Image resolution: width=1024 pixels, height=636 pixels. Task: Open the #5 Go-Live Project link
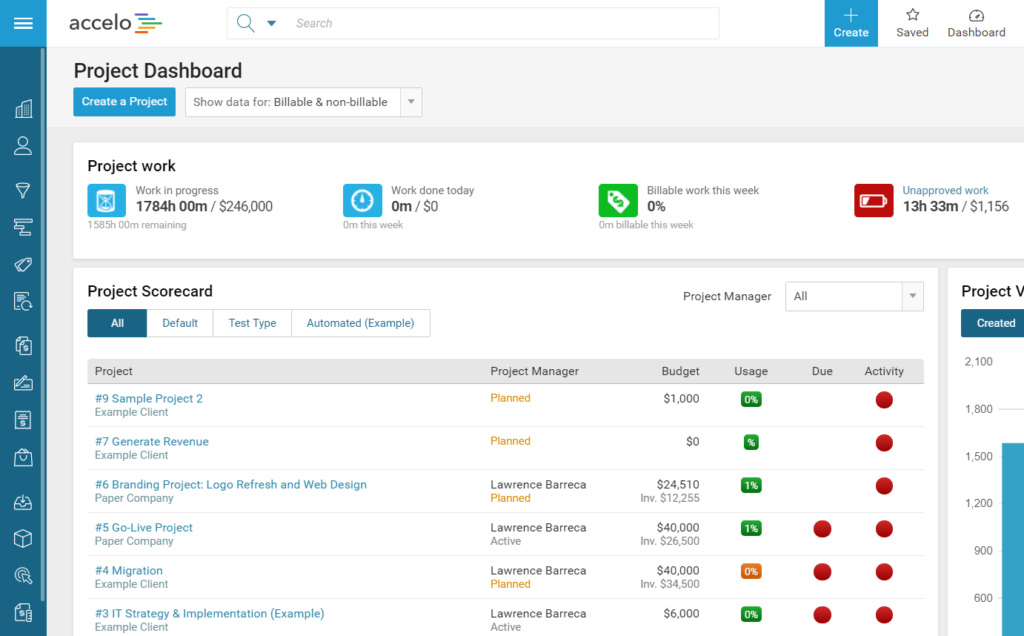tap(144, 527)
